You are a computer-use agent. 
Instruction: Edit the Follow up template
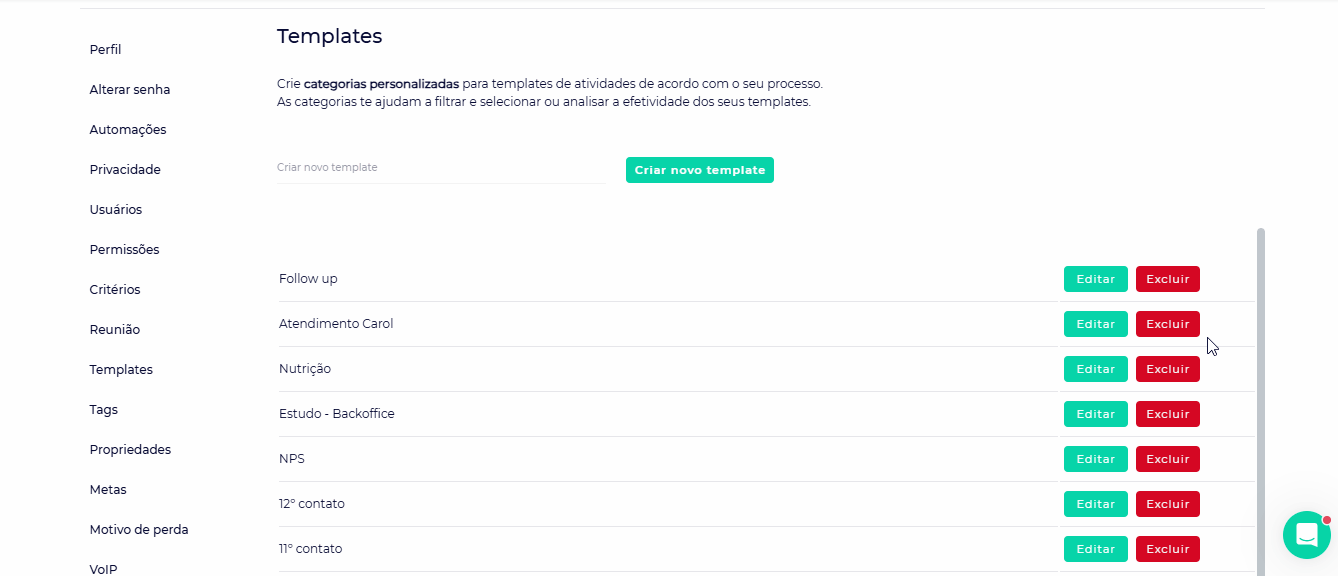click(1095, 279)
